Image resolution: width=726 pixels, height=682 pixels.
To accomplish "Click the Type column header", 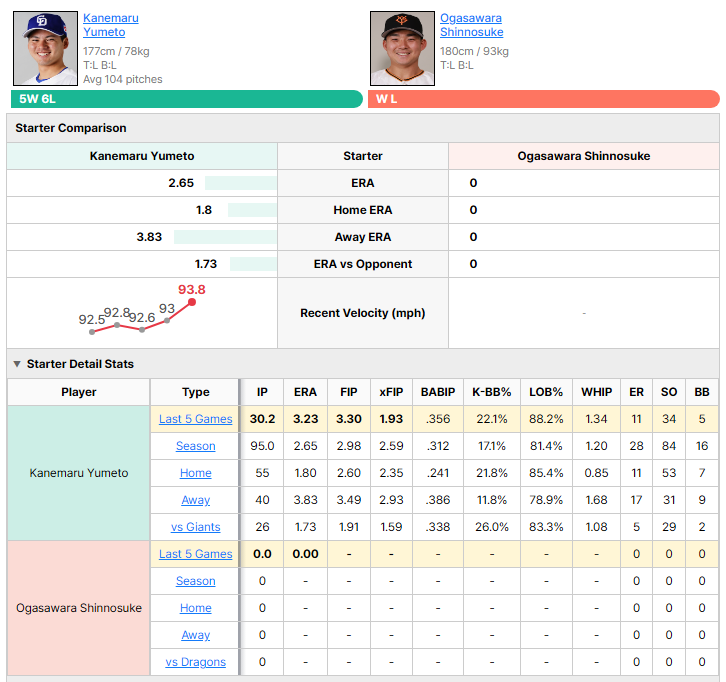I will click(x=195, y=392).
